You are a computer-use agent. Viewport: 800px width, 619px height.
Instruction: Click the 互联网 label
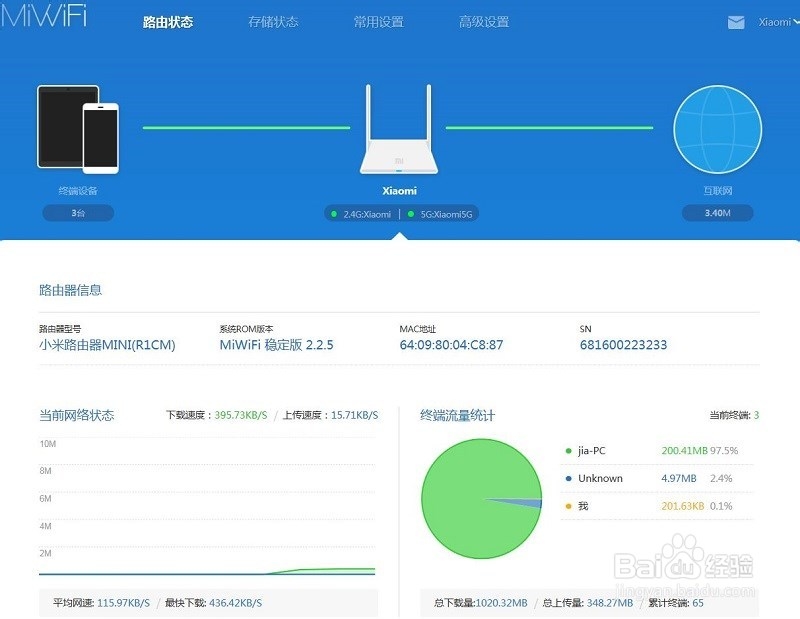tap(717, 191)
